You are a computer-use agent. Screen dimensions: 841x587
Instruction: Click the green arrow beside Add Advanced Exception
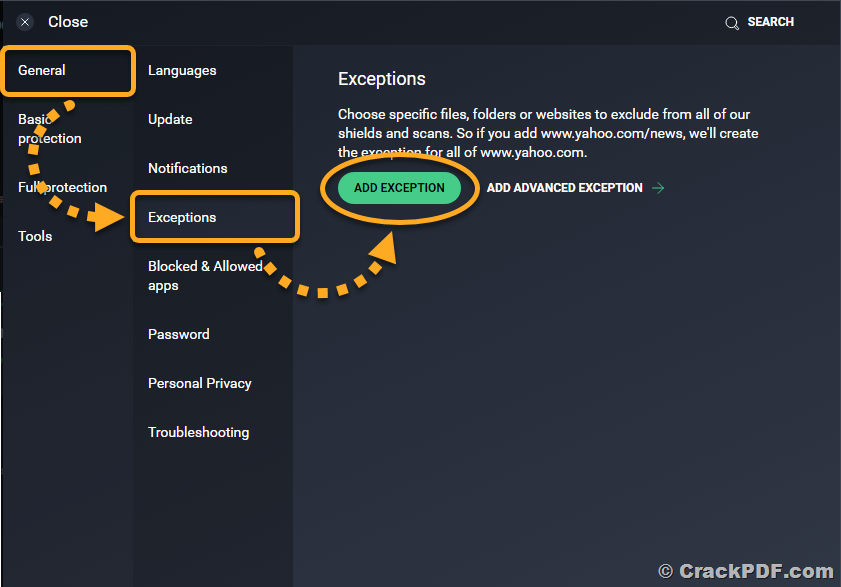point(658,188)
